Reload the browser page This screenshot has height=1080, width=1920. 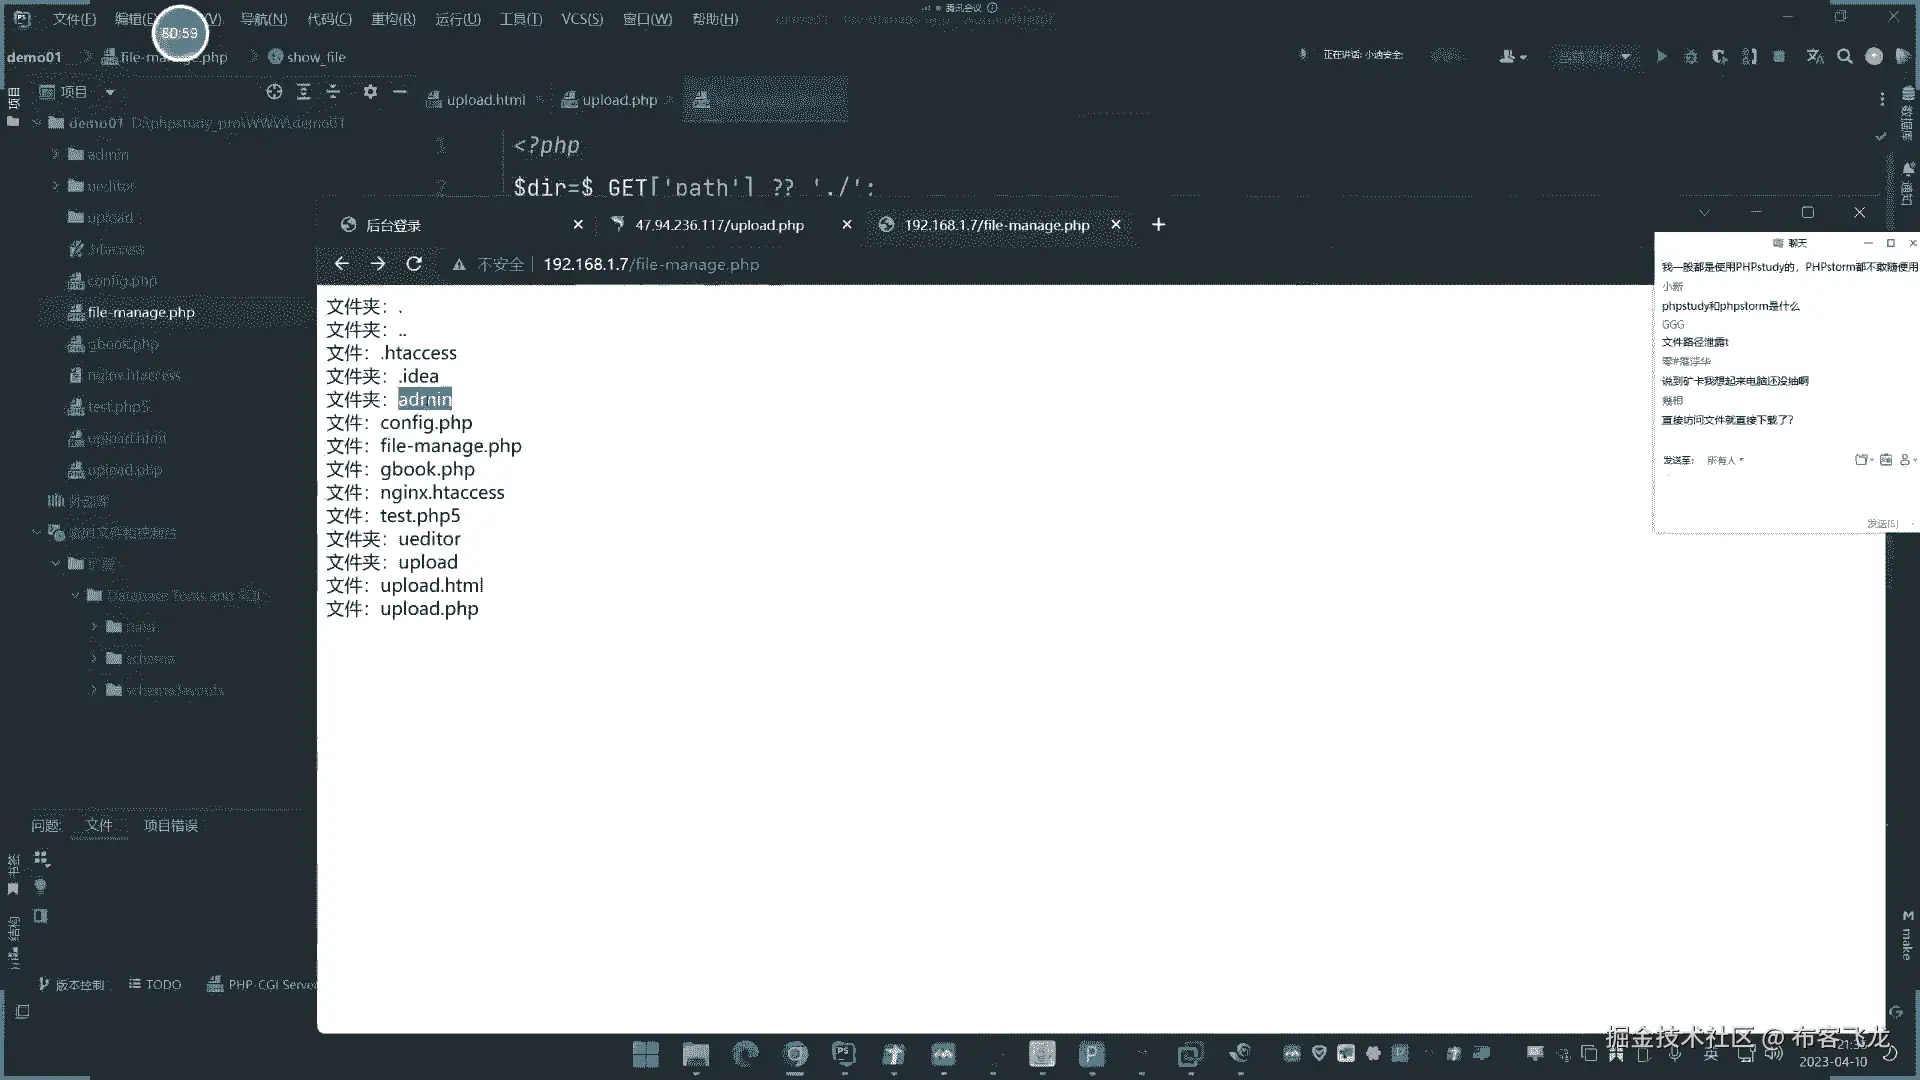[x=414, y=264]
